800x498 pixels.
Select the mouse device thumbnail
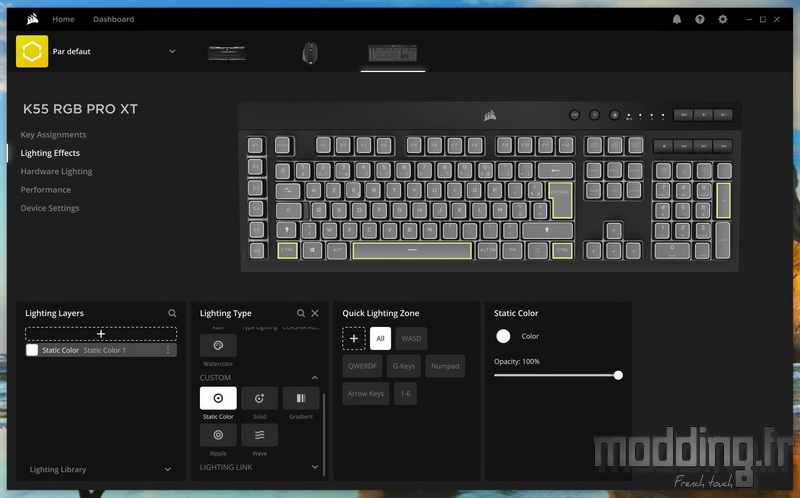click(310, 53)
